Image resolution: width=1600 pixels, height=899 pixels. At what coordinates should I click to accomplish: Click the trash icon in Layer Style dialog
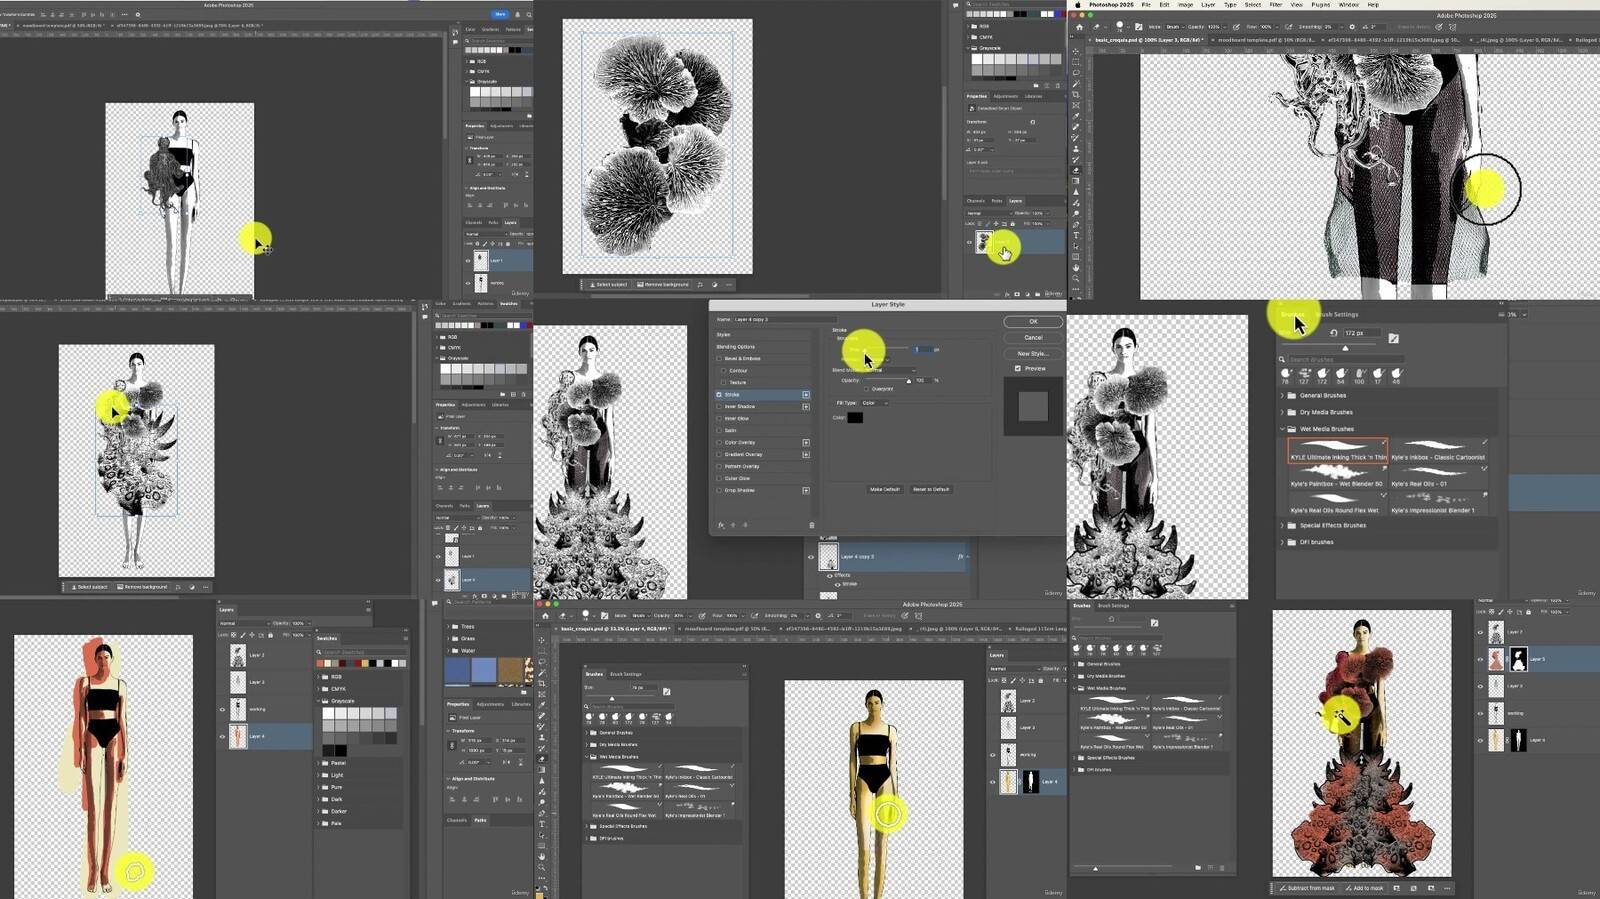811,525
